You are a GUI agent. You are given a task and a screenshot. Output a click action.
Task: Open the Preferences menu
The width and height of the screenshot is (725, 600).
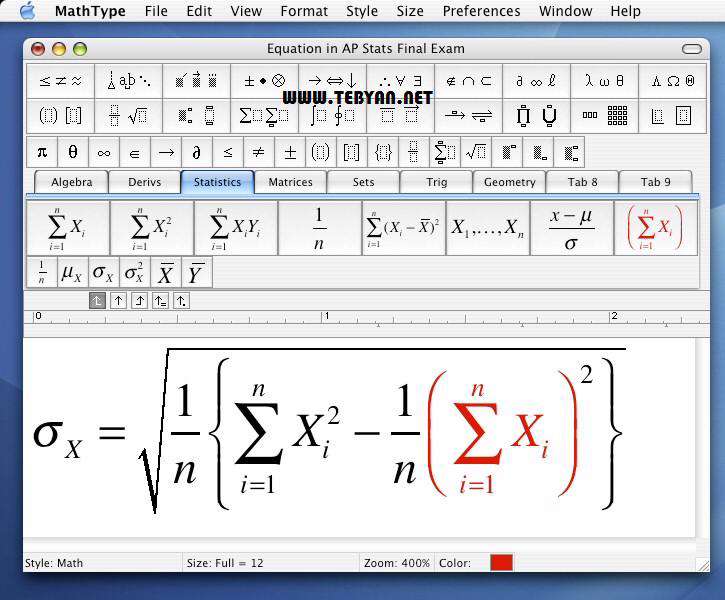click(481, 11)
